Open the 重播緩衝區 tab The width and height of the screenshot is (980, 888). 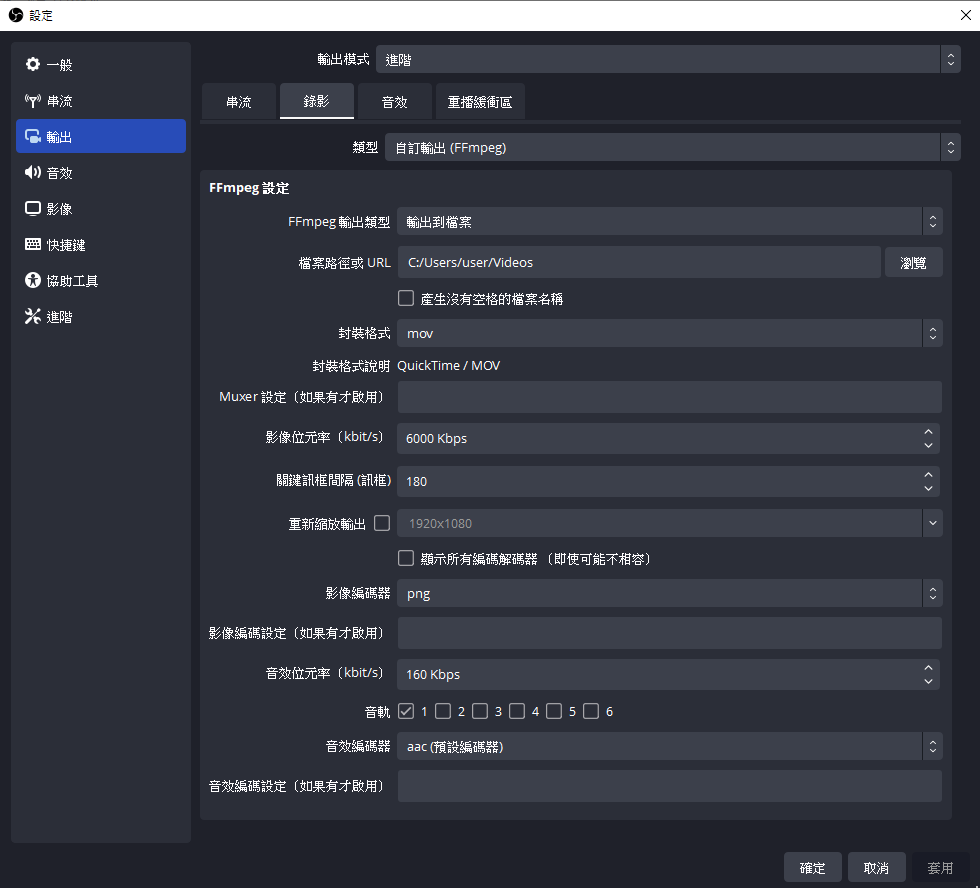[479, 101]
